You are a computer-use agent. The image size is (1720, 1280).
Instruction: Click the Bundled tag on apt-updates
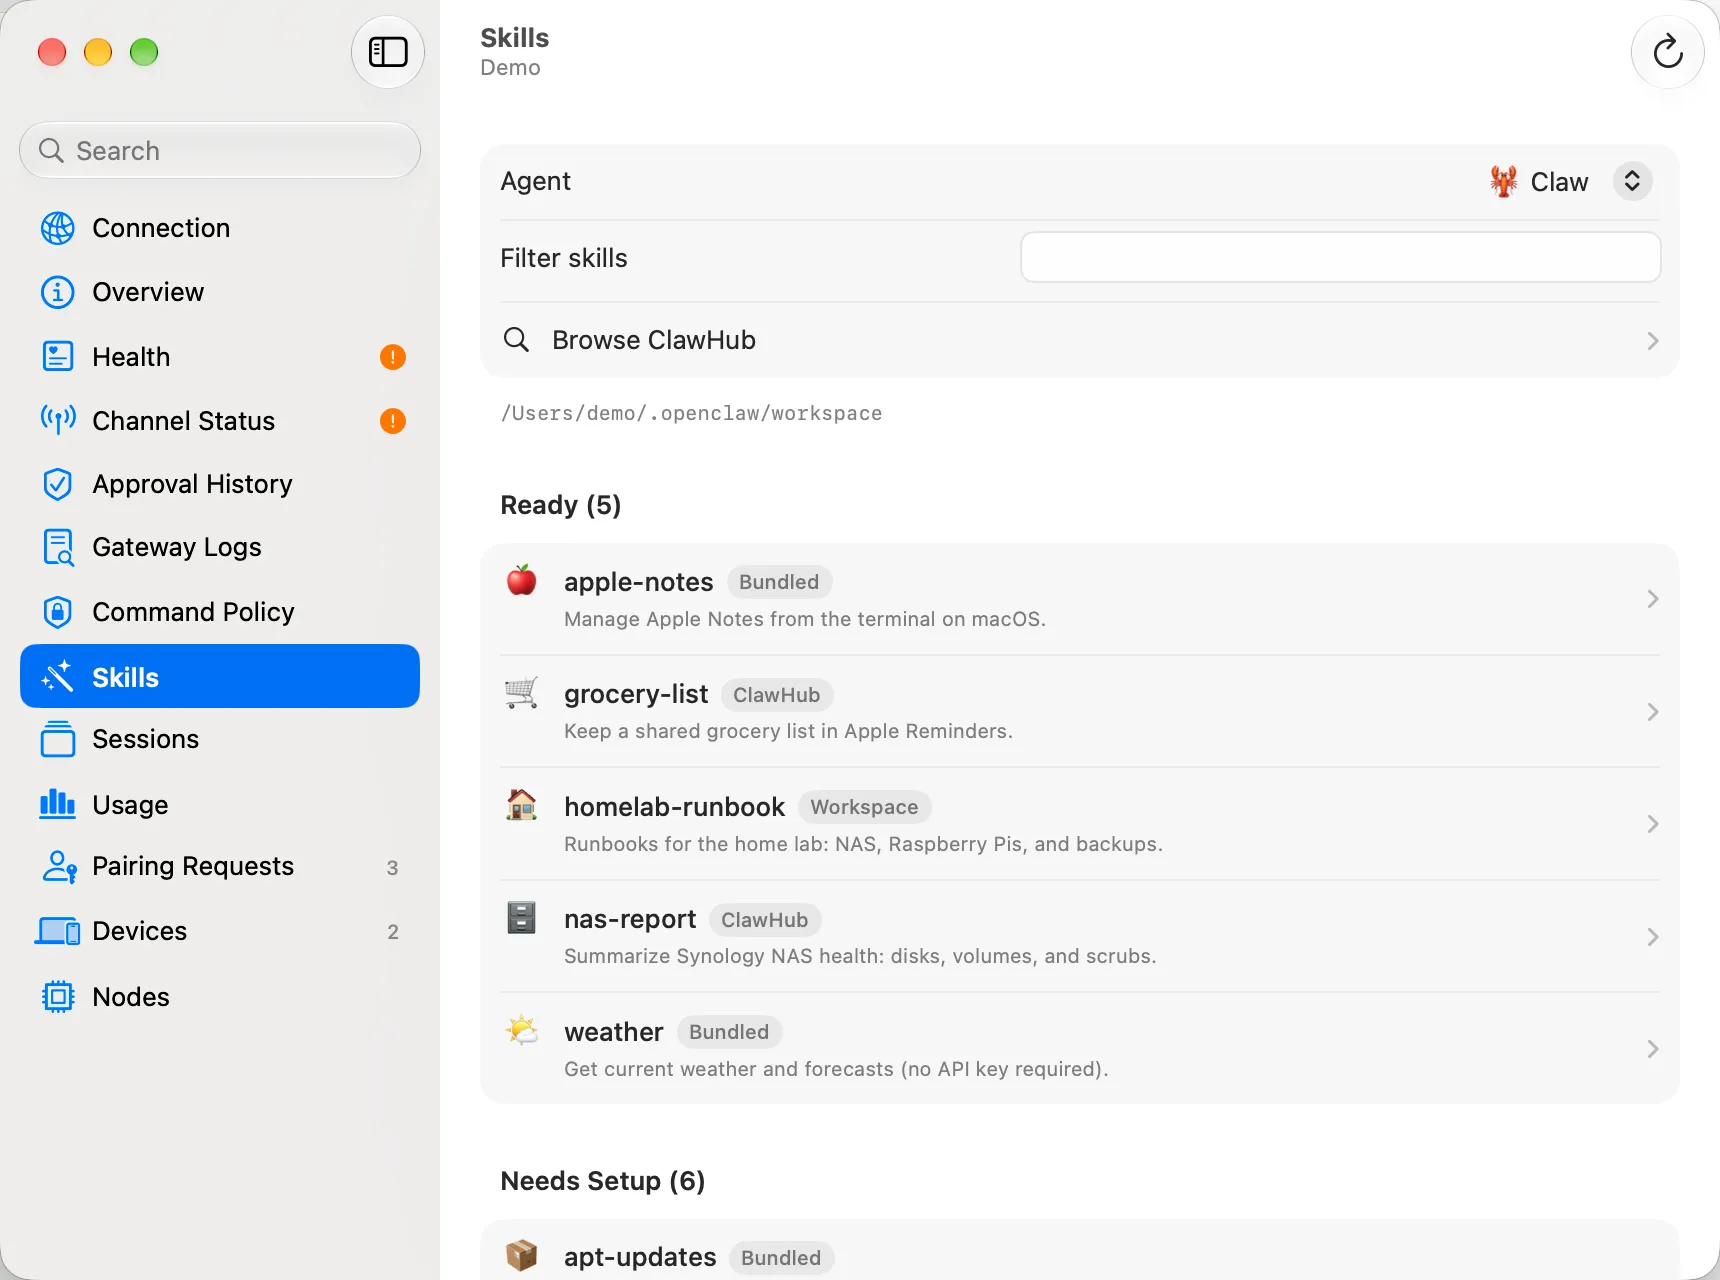pos(781,1258)
